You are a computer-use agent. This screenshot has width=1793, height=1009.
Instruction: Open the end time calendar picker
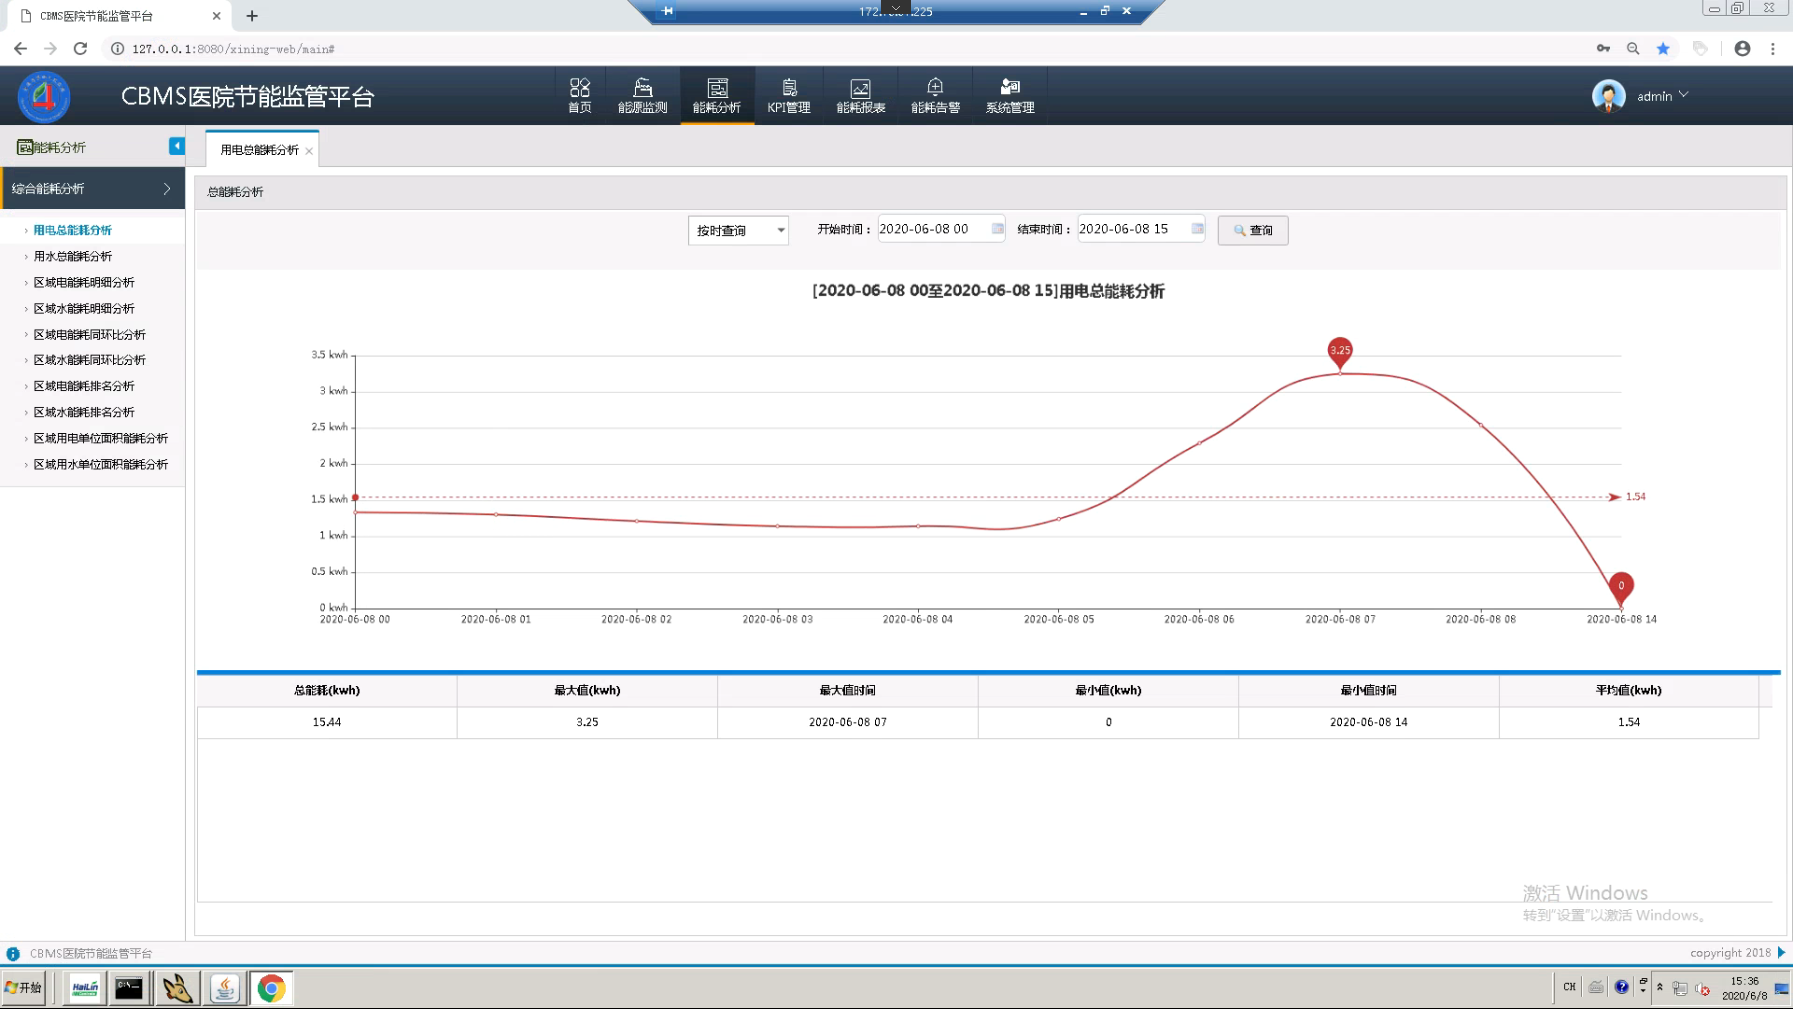click(x=1197, y=229)
